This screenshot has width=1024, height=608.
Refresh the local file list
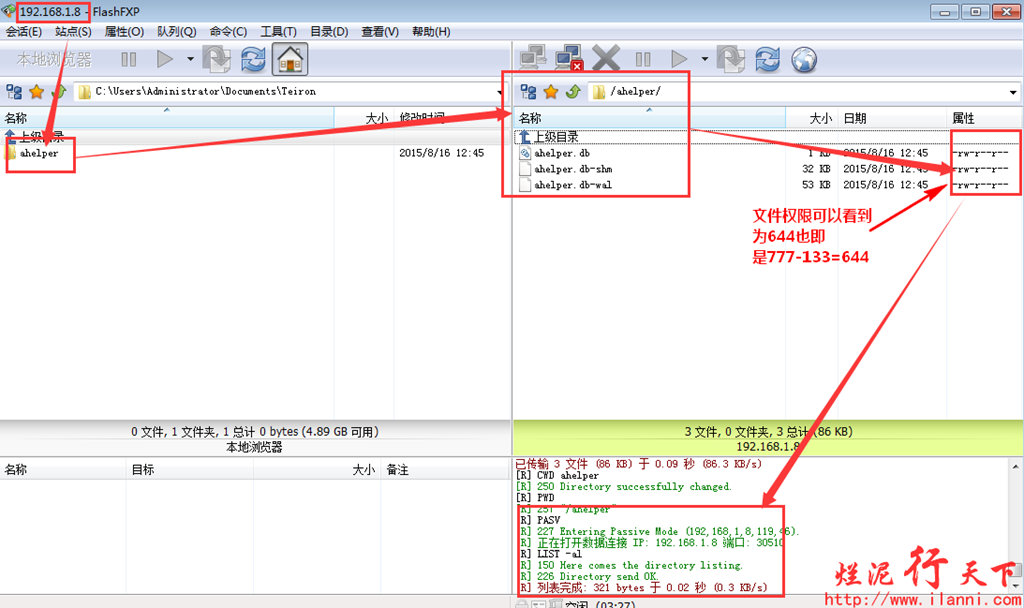pos(254,59)
